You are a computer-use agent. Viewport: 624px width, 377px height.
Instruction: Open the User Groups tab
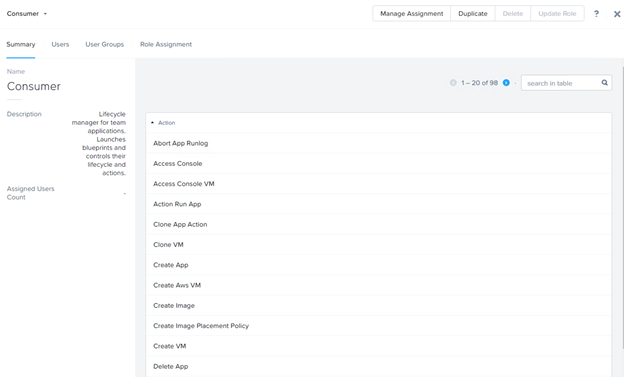point(105,44)
